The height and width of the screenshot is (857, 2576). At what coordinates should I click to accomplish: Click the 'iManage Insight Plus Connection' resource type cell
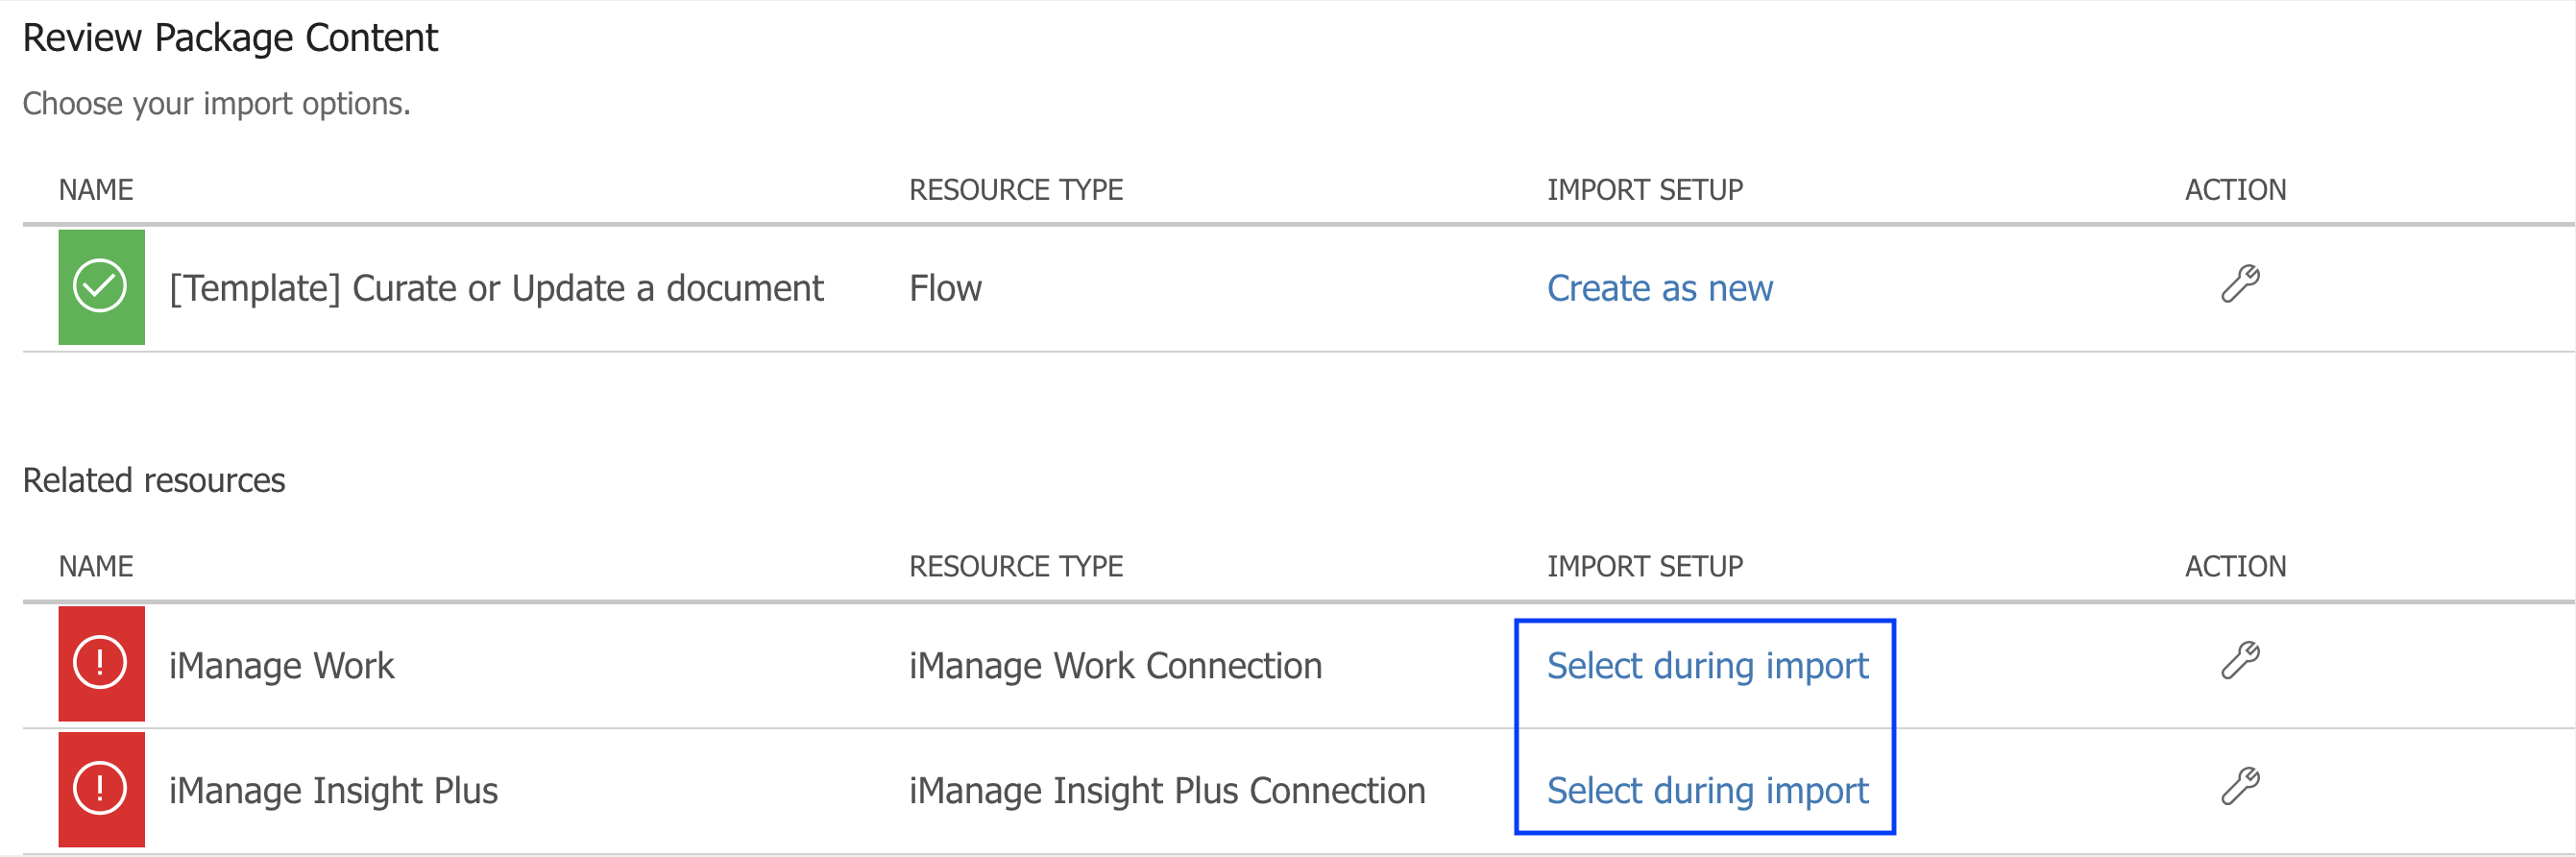(1167, 791)
